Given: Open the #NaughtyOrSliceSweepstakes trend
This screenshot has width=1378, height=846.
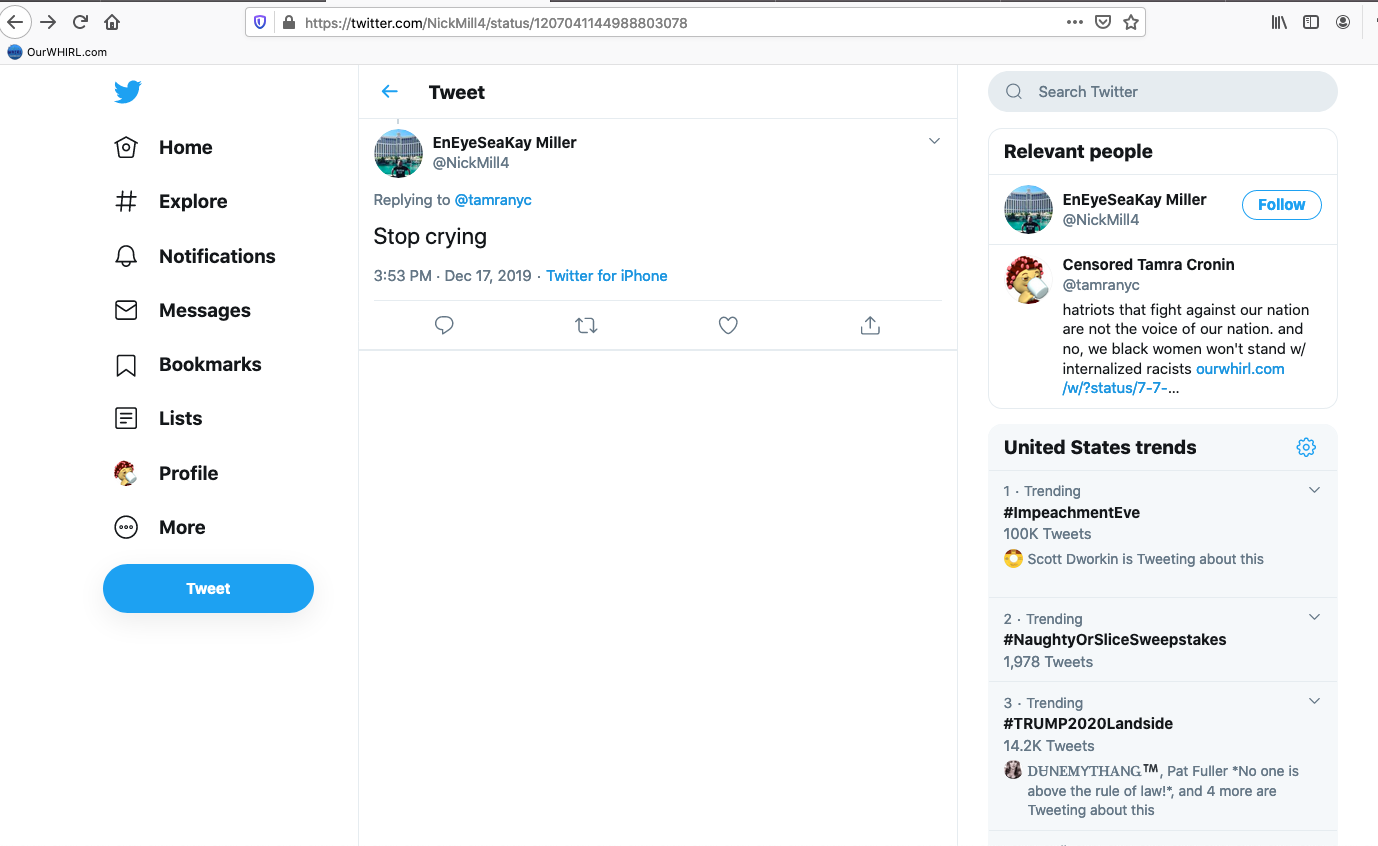Looking at the screenshot, I should pos(1114,640).
